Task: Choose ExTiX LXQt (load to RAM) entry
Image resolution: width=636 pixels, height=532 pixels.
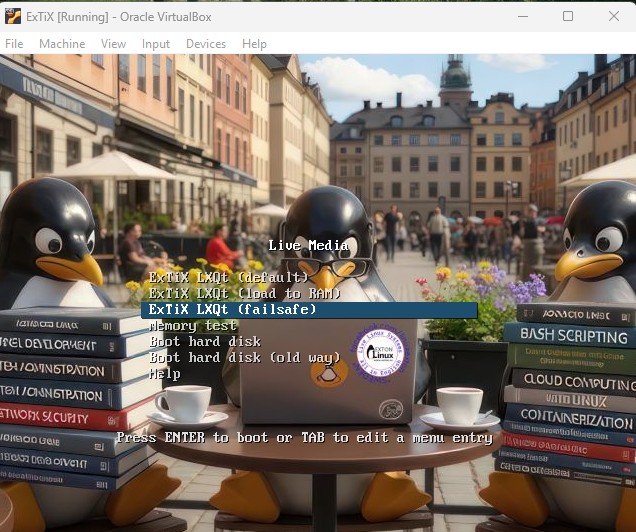Action: [x=245, y=293]
